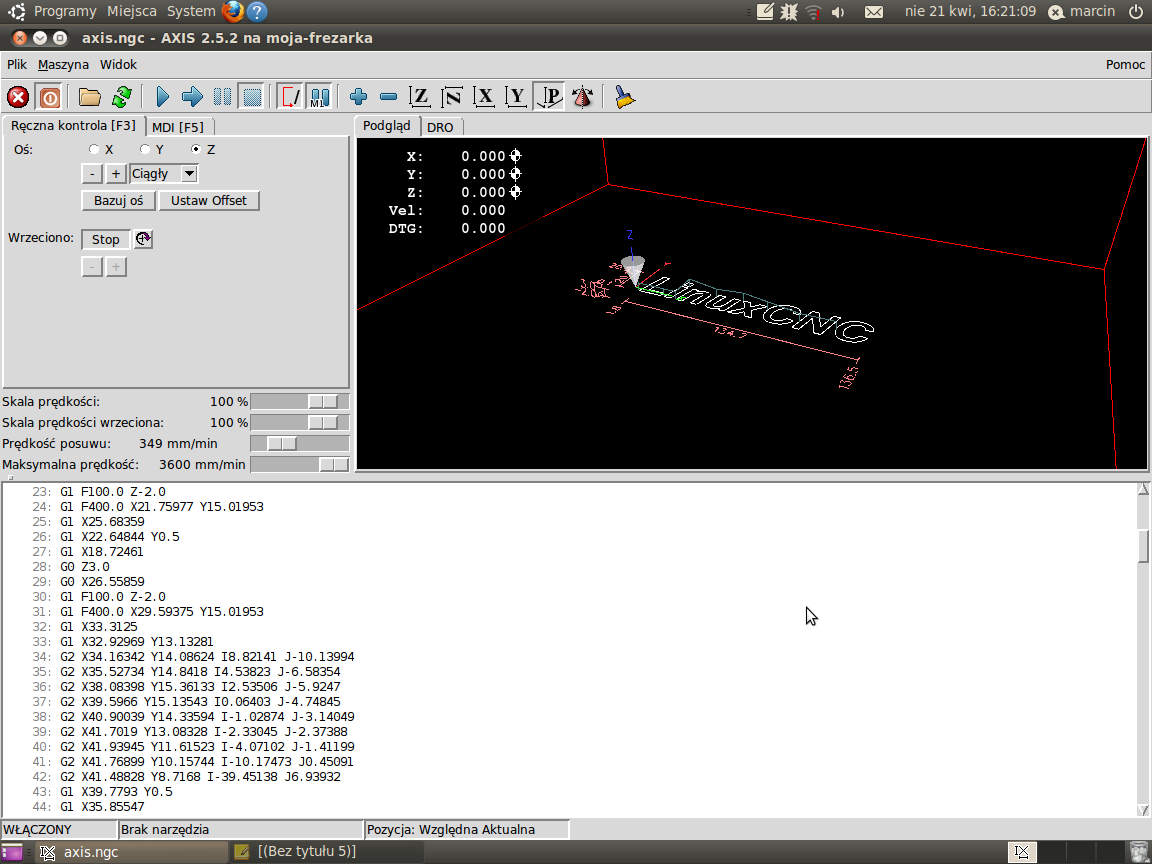
Task: Adjust Maksymalna prędkość slider
Action: pyautogui.click(x=333, y=464)
